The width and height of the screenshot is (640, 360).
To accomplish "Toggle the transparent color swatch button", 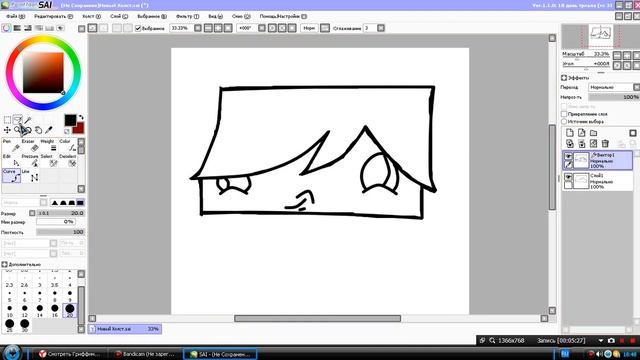I will click(x=67, y=131).
